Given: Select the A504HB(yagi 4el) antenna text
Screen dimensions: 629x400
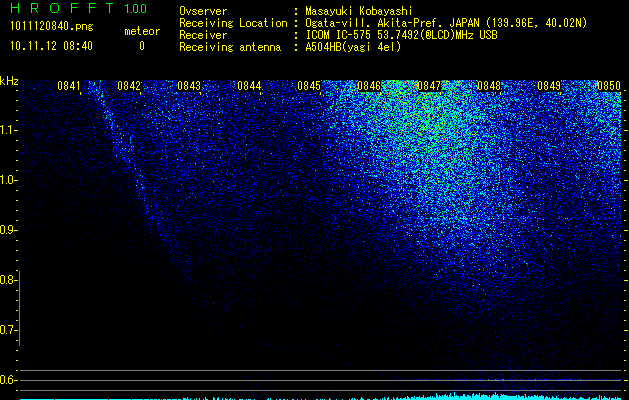Looking at the screenshot, I should (x=353, y=47).
